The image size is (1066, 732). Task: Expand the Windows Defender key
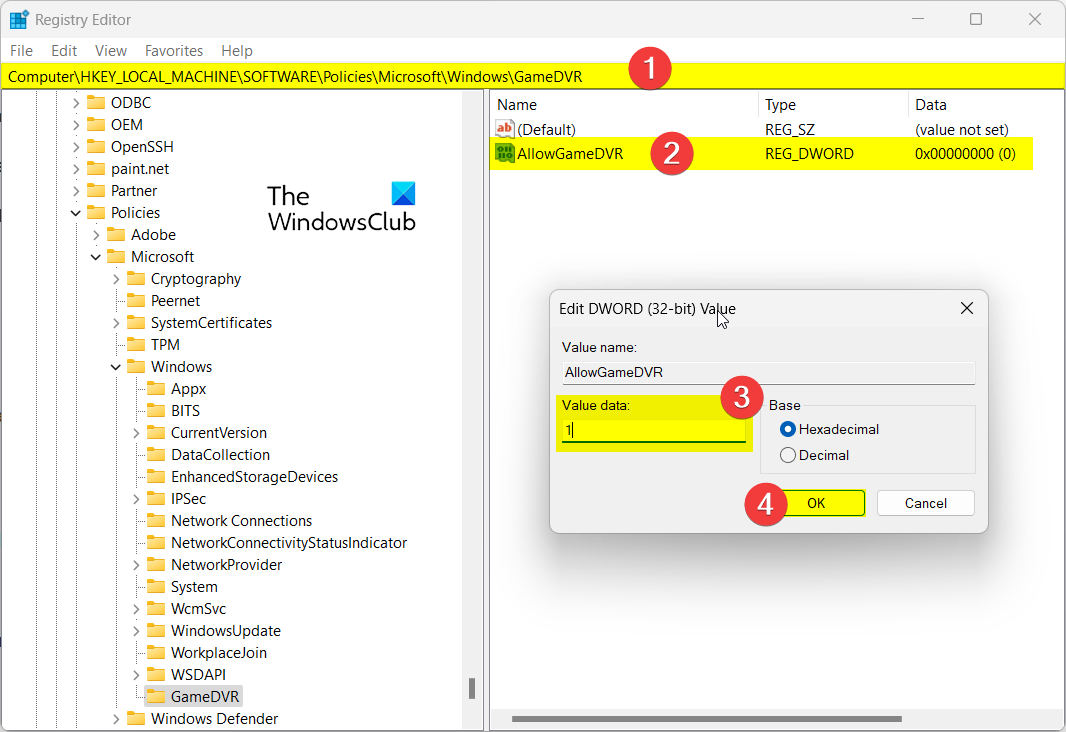click(x=116, y=718)
